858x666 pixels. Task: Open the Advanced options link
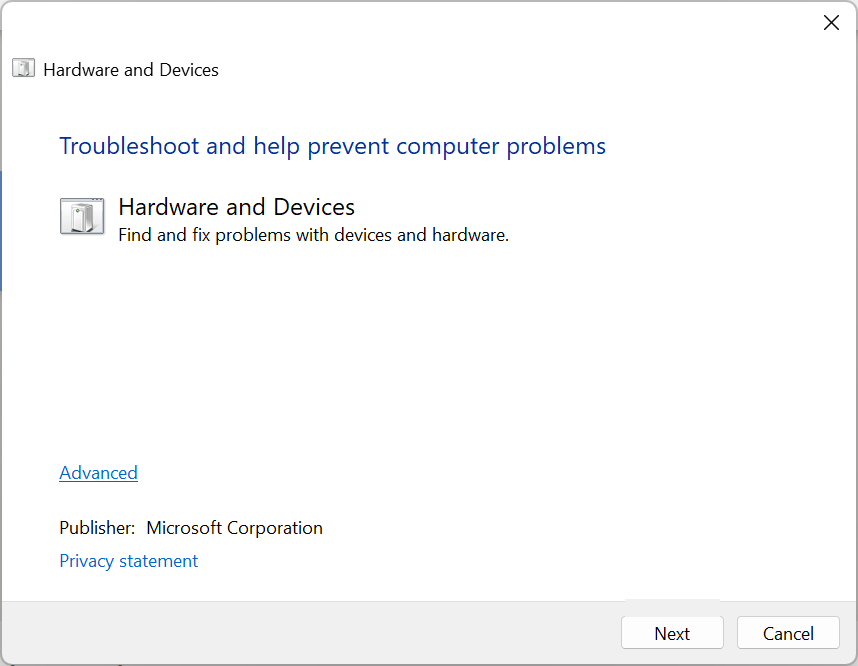point(98,473)
